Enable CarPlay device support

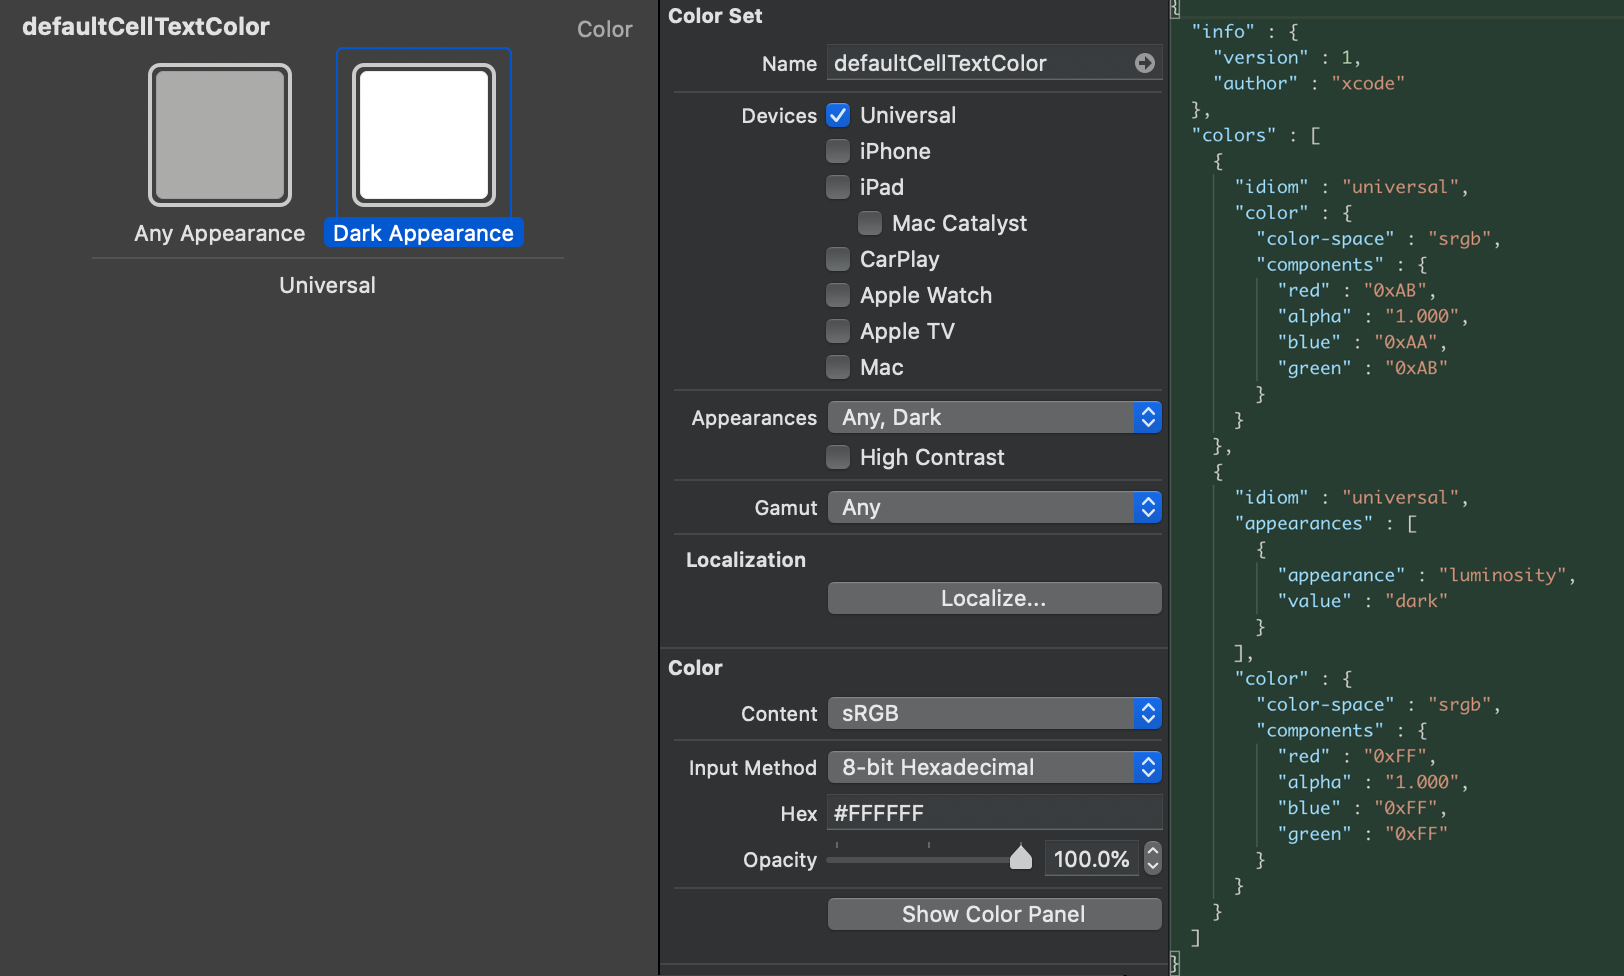click(838, 259)
